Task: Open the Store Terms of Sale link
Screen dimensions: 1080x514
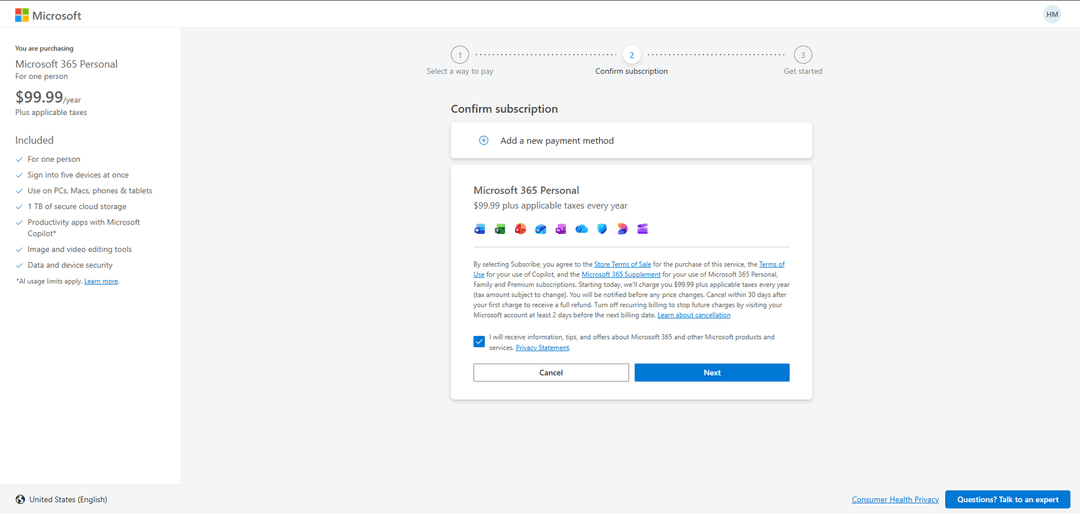Action: (x=622, y=264)
